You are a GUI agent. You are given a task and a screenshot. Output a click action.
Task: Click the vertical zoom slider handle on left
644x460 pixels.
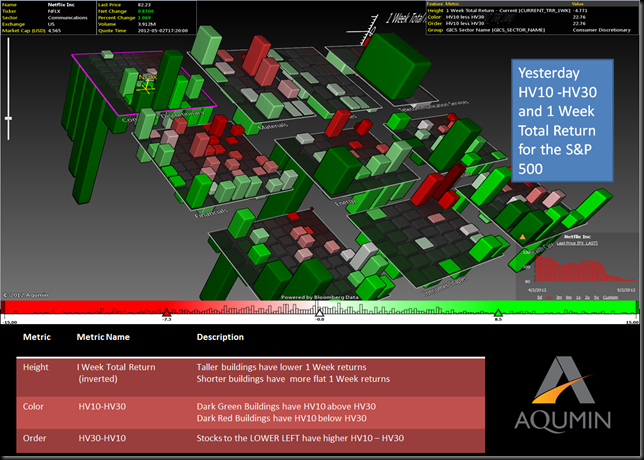[8, 118]
